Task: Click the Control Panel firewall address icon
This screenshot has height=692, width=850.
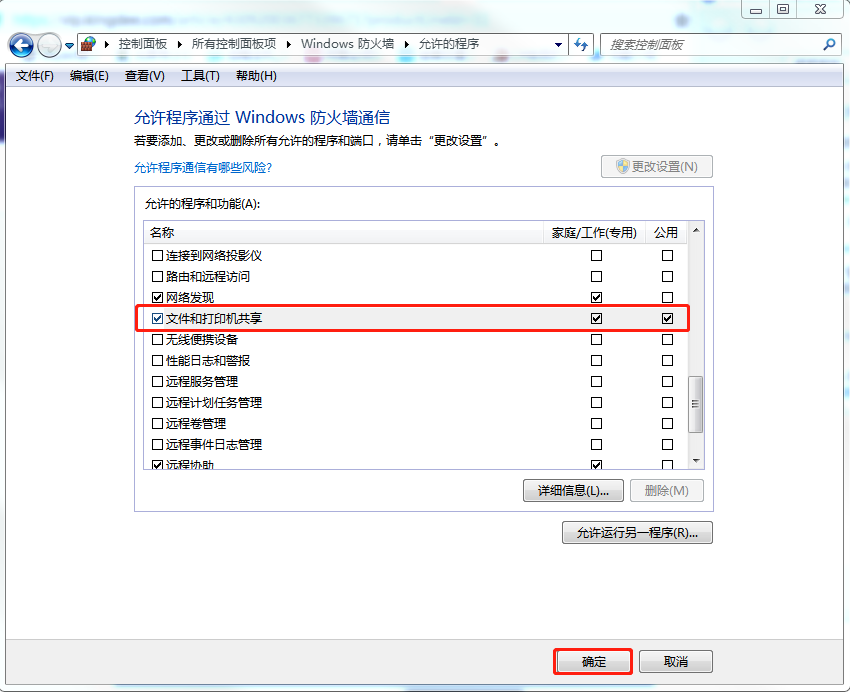Action: click(x=88, y=44)
